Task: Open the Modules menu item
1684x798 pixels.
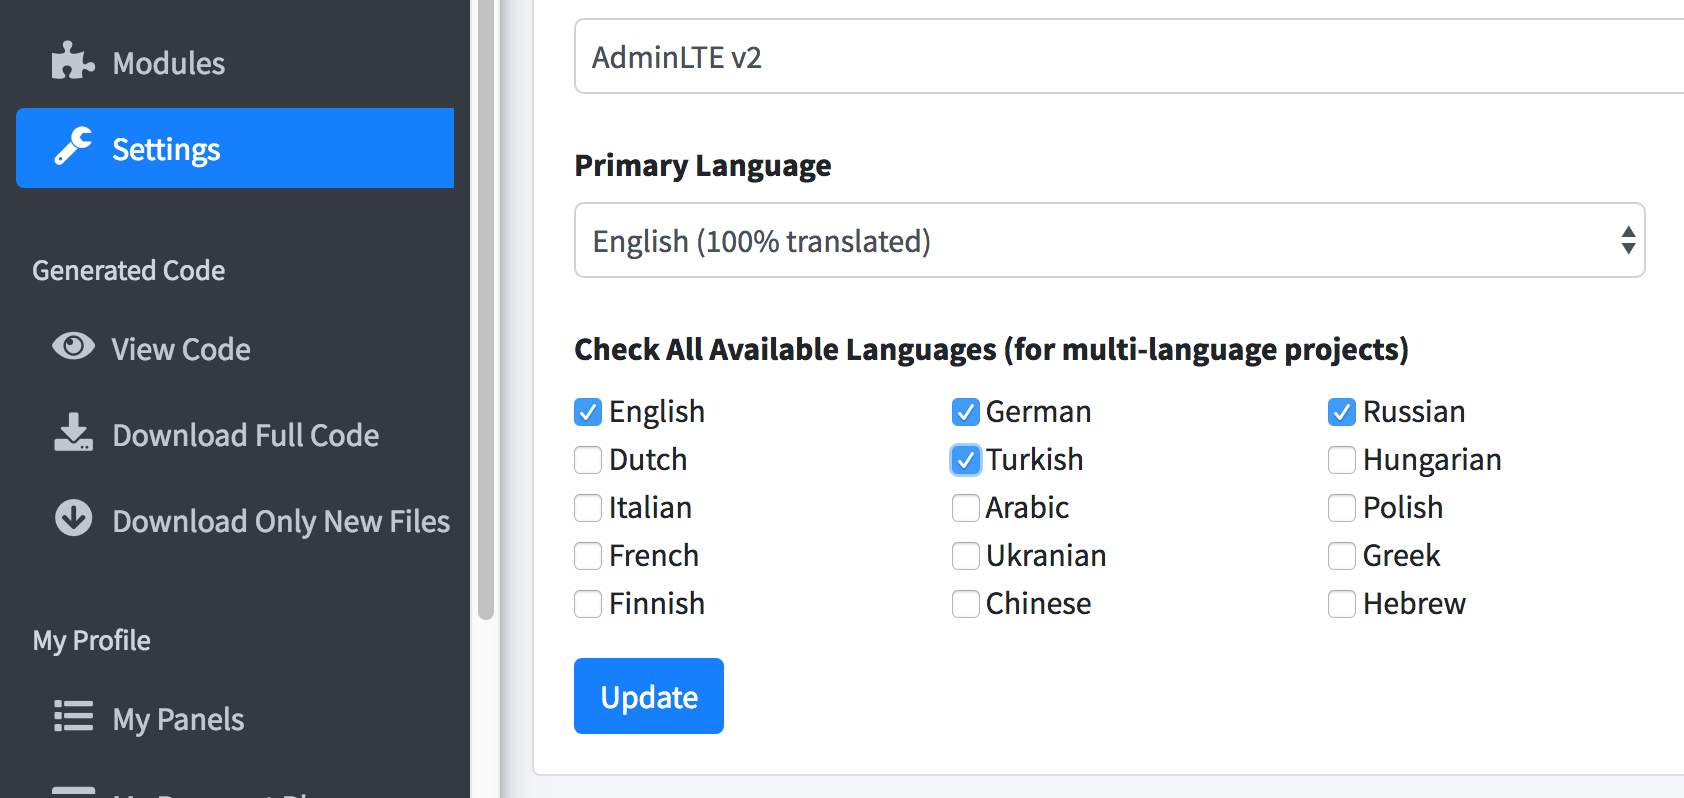Action: [168, 63]
